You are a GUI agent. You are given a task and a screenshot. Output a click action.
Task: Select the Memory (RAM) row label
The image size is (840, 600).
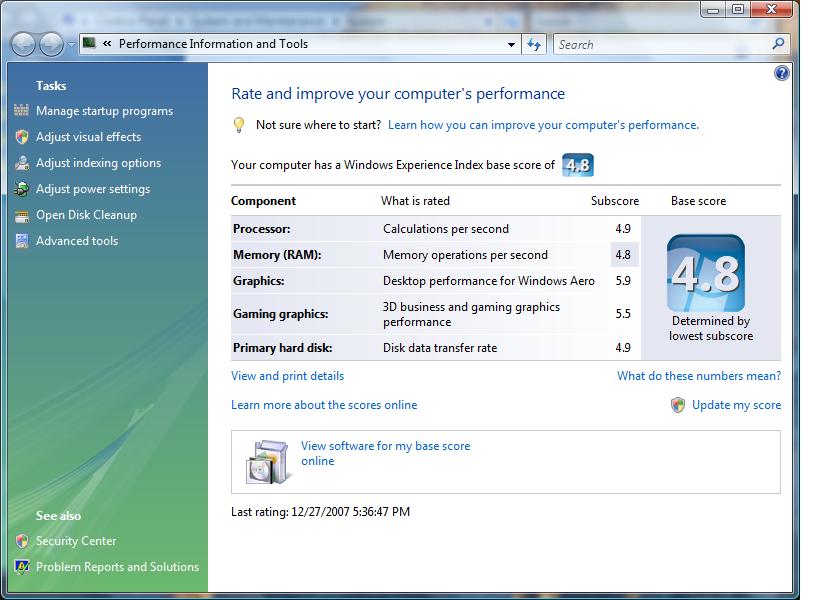coord(277,255)
